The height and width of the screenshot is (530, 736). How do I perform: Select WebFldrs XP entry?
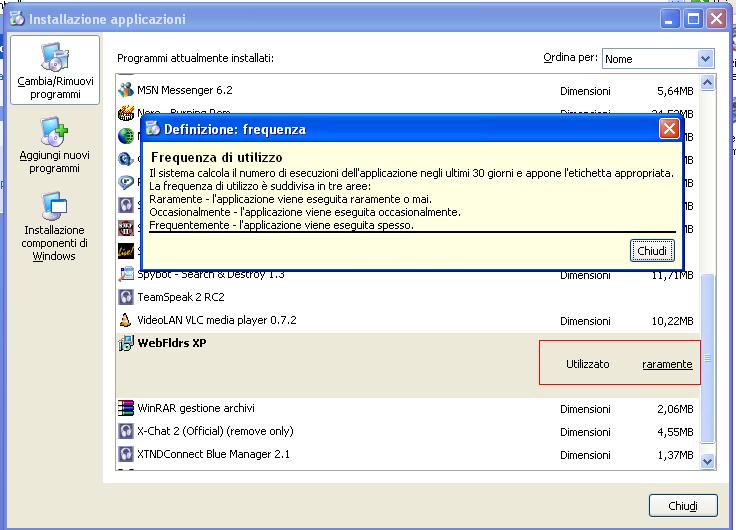pos(407,365)
